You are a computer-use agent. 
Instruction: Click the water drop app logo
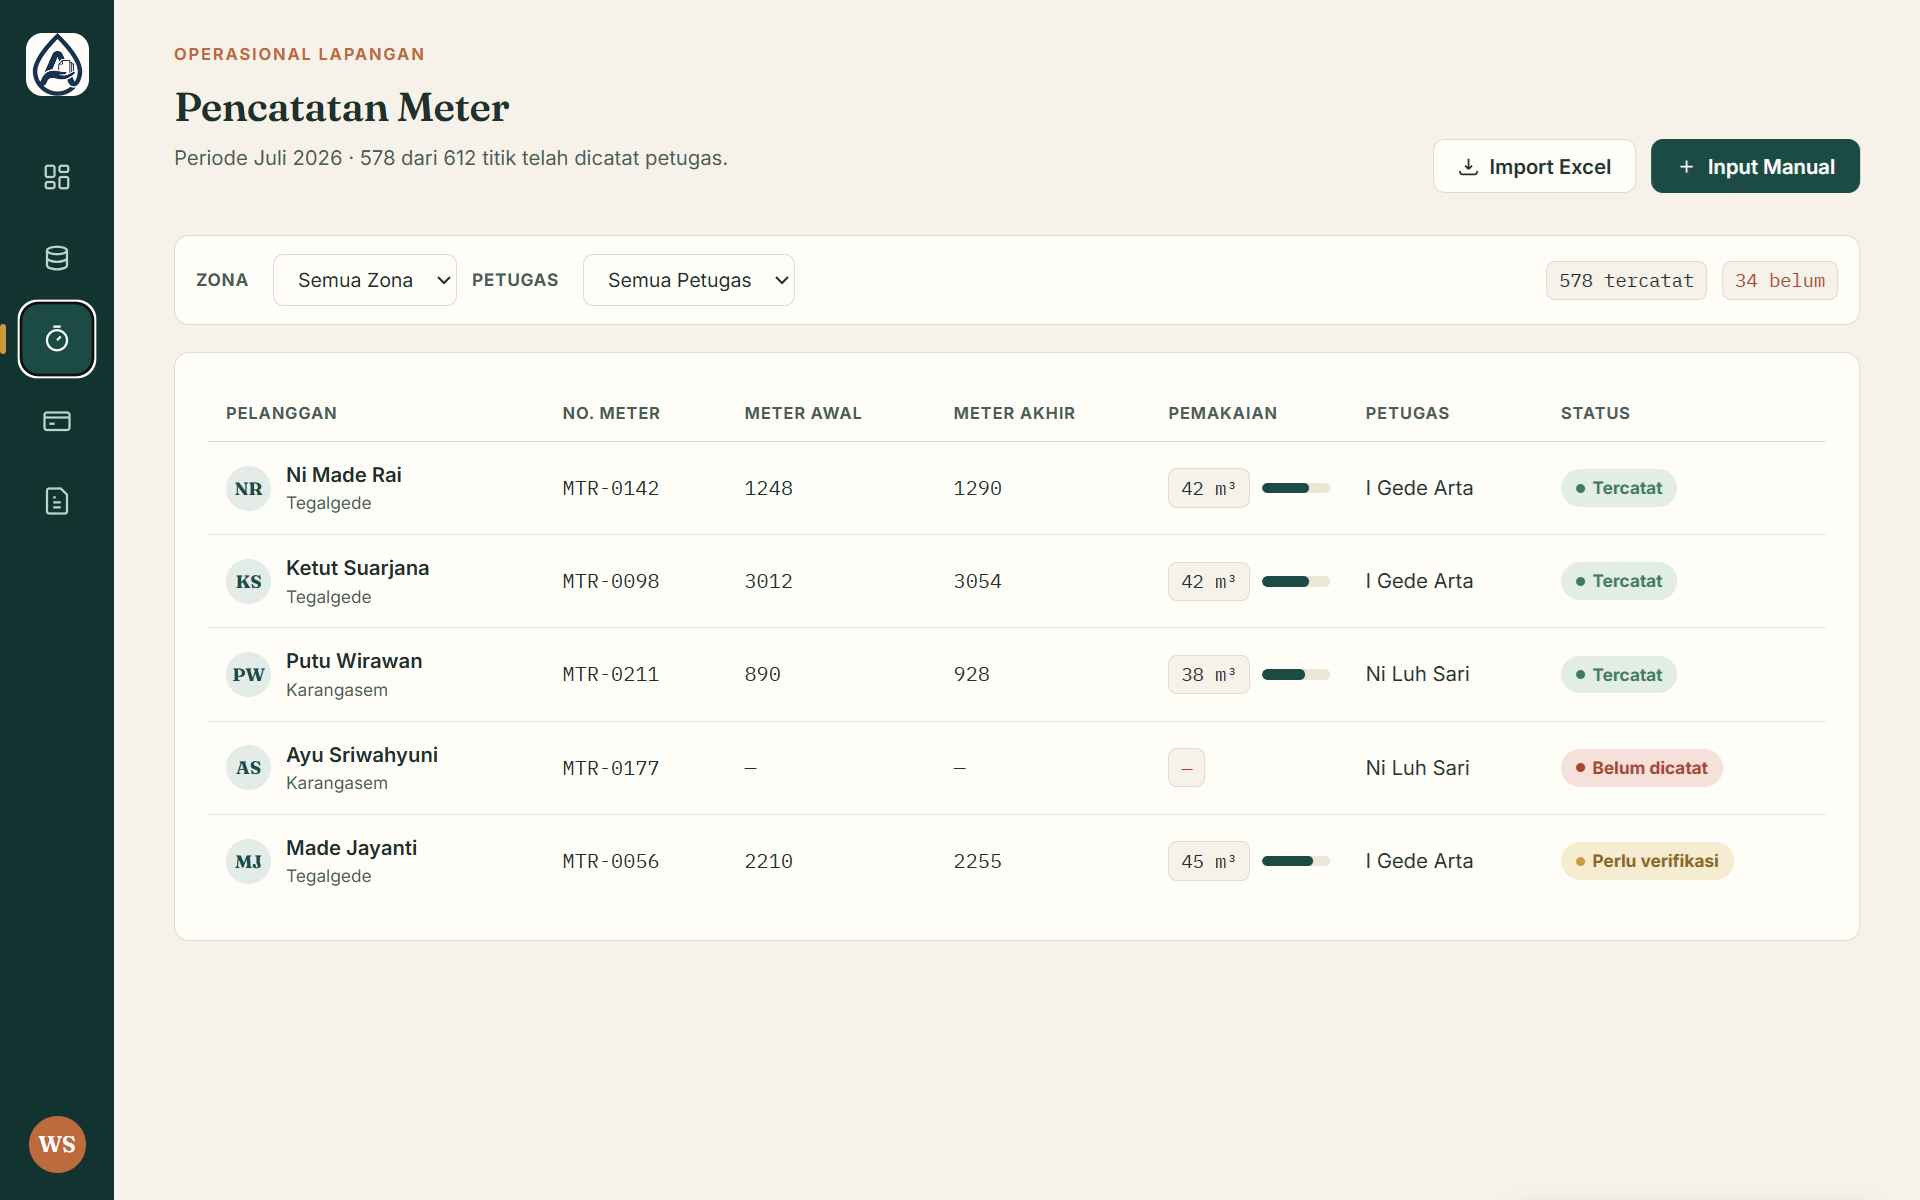coord(57,65)
